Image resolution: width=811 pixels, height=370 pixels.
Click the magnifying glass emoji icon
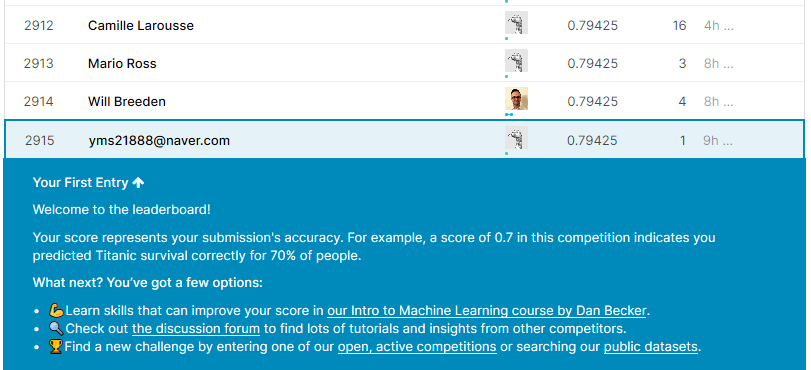(56, 328)
